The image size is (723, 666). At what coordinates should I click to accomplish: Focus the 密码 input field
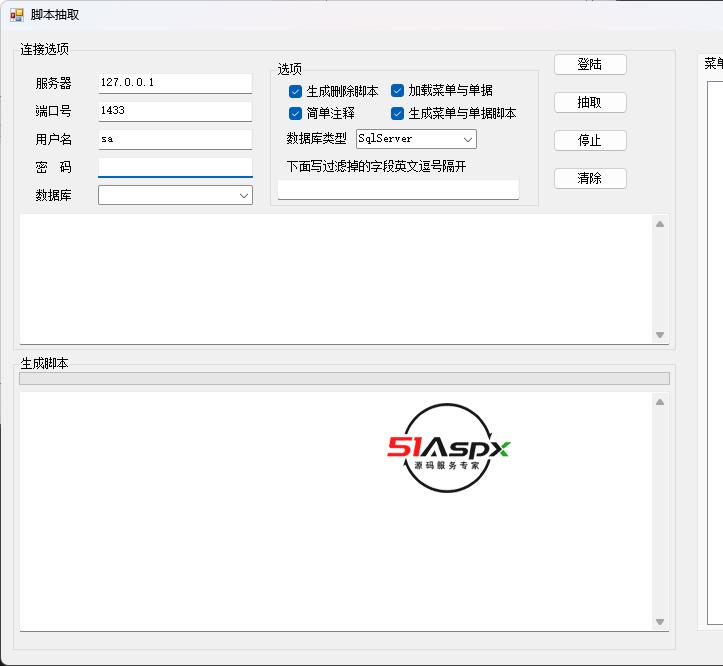click(x=175, y=167)
